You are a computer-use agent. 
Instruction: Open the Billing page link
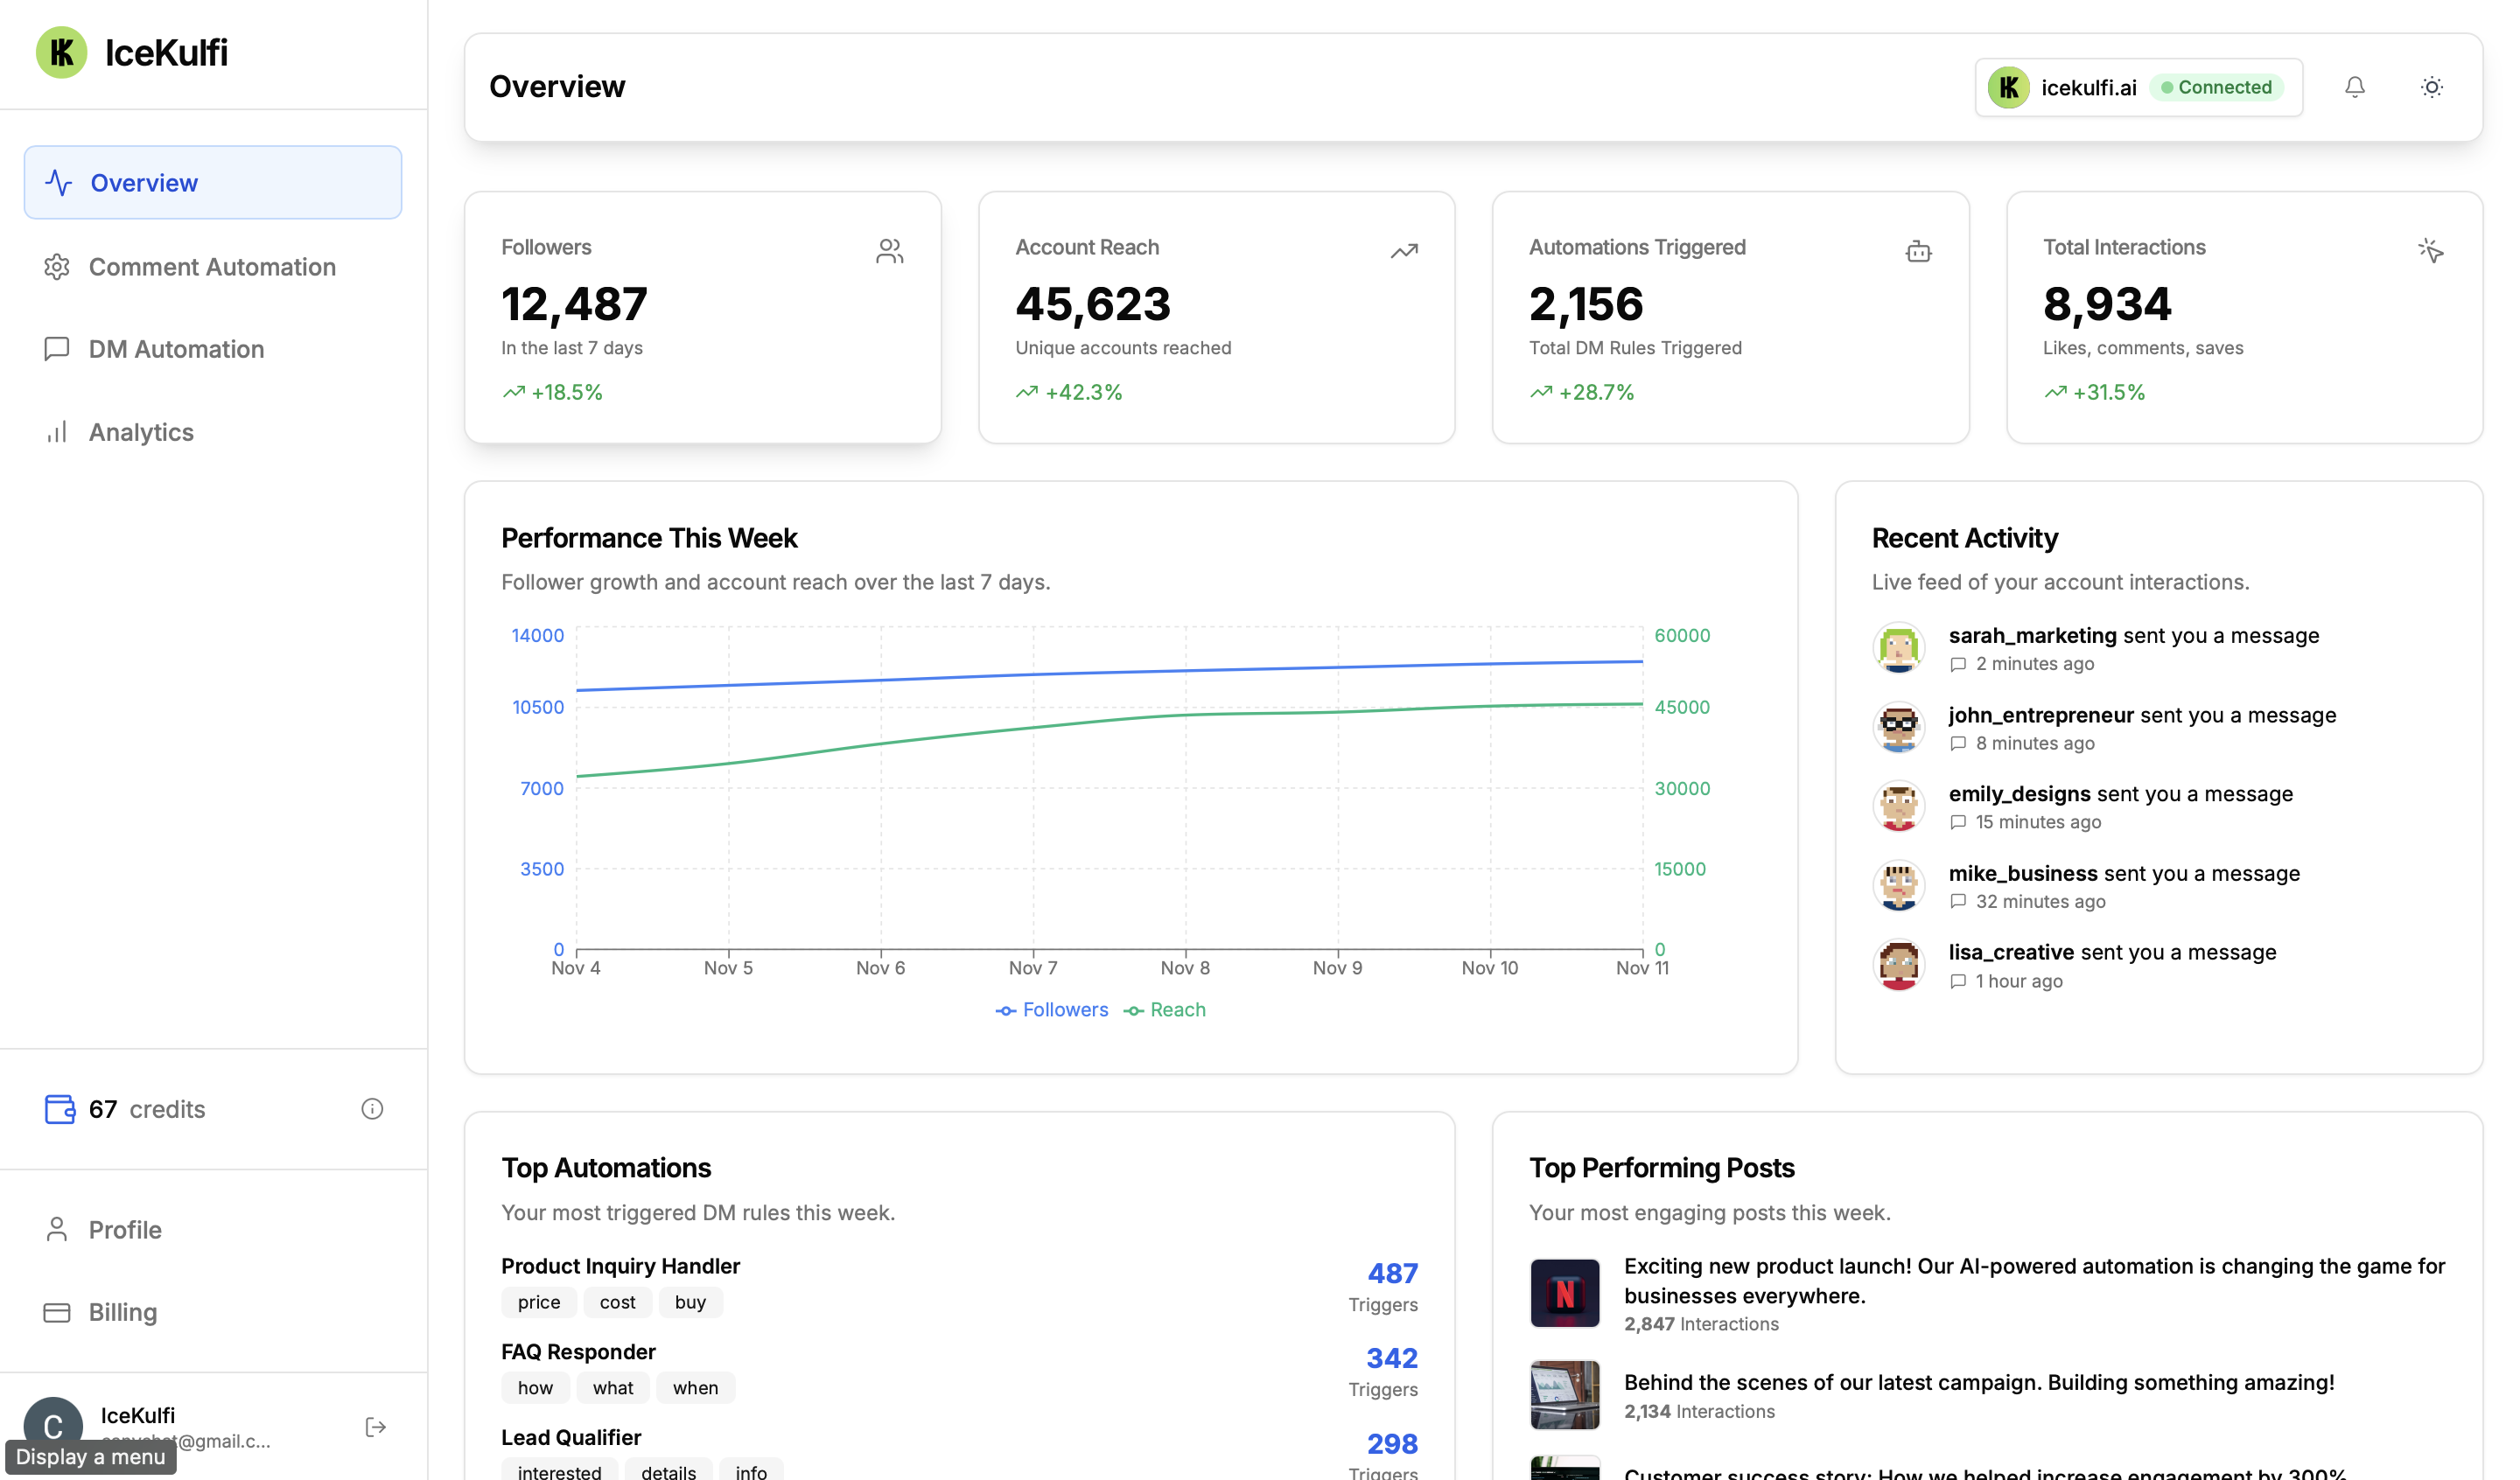[123, 1312]
